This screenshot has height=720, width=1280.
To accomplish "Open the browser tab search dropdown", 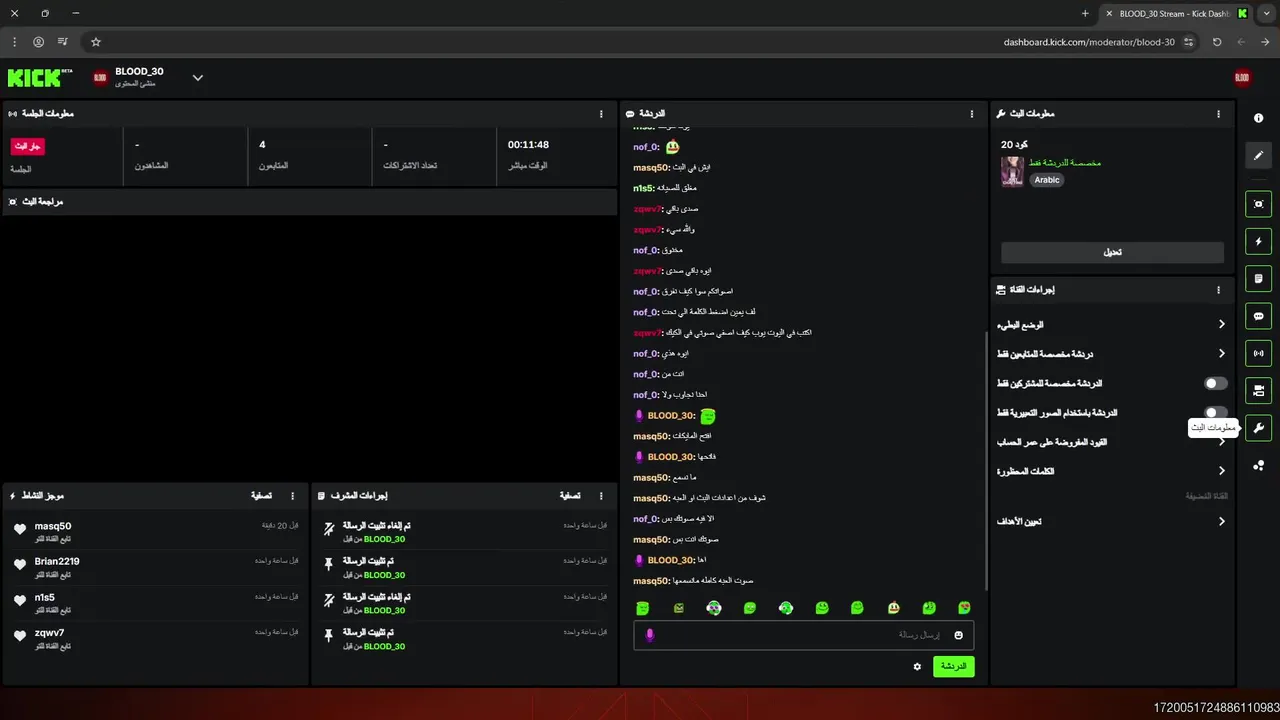I will 1267,13.
